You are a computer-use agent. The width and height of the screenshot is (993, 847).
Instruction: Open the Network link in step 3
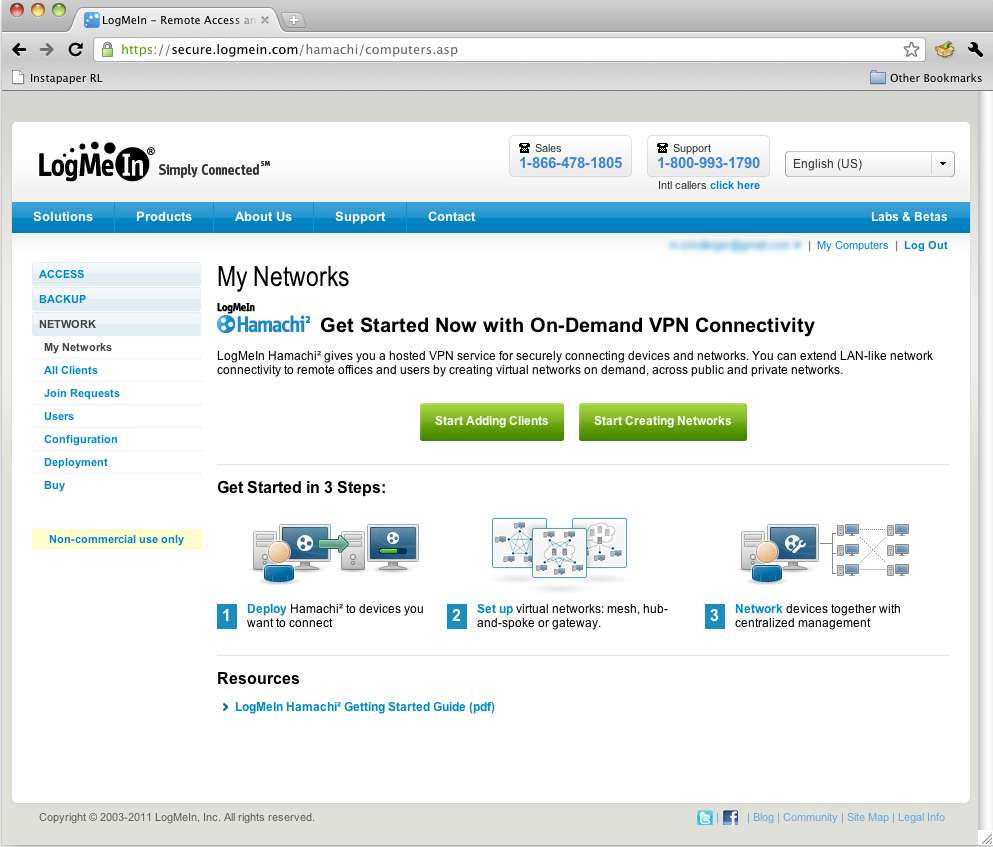[x=759, y=609]
